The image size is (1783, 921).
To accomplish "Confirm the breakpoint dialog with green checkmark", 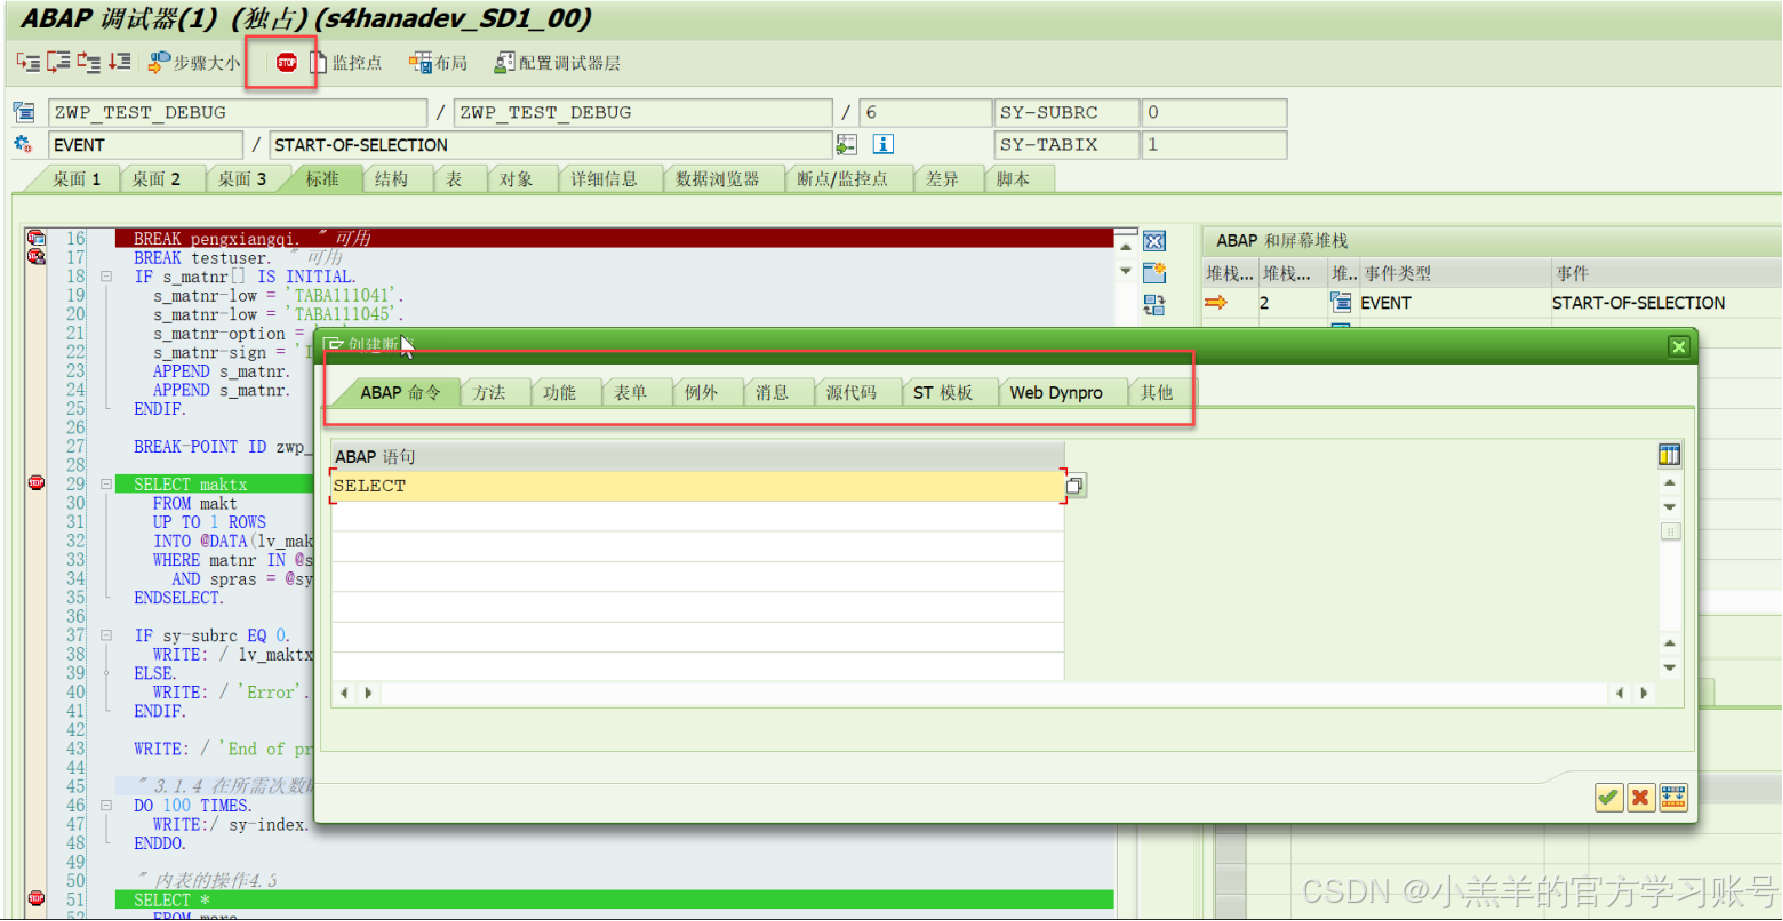I will coord(1608,797).
